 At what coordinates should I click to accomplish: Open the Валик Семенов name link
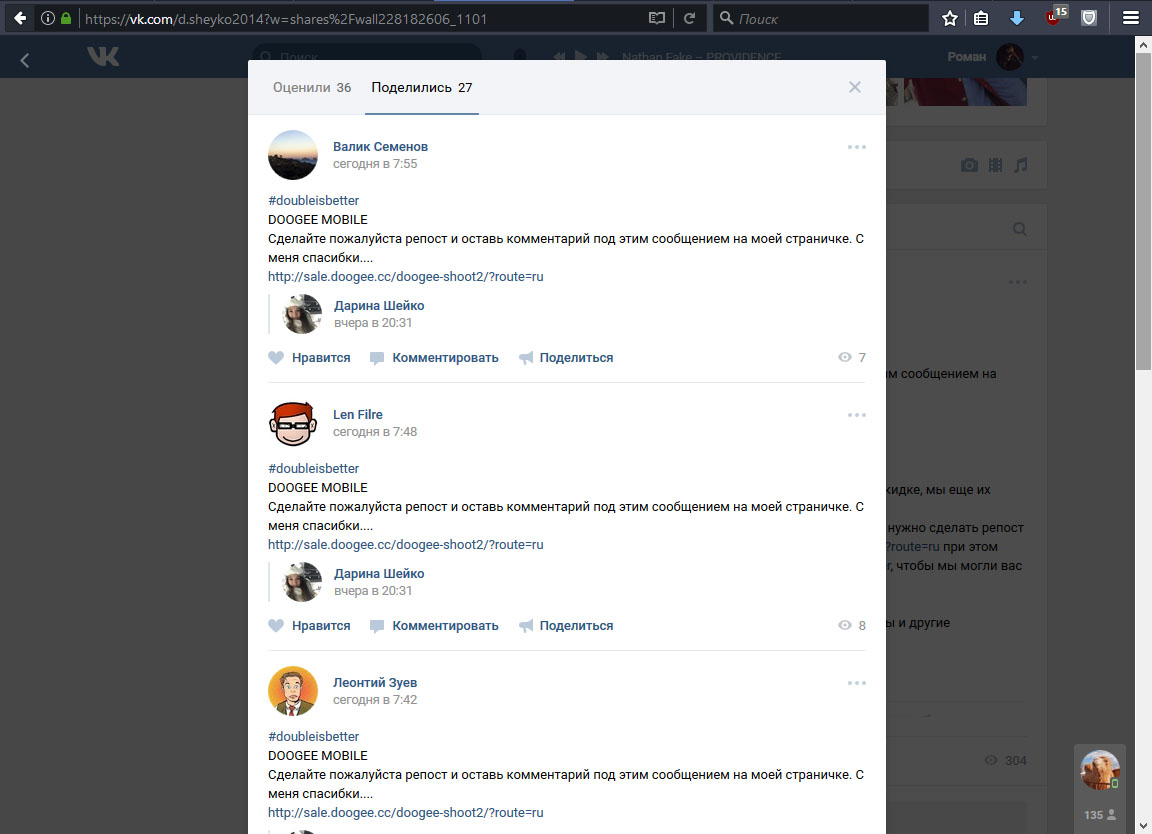380,146
